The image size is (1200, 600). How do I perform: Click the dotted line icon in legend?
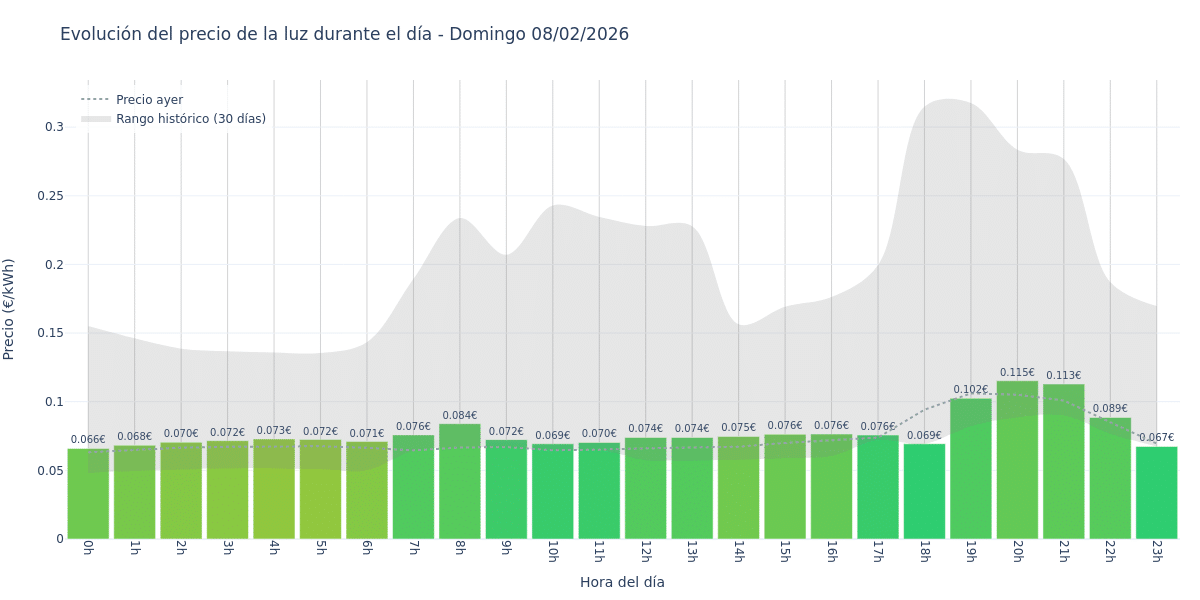pyautogui.click(x=95, y=100)
